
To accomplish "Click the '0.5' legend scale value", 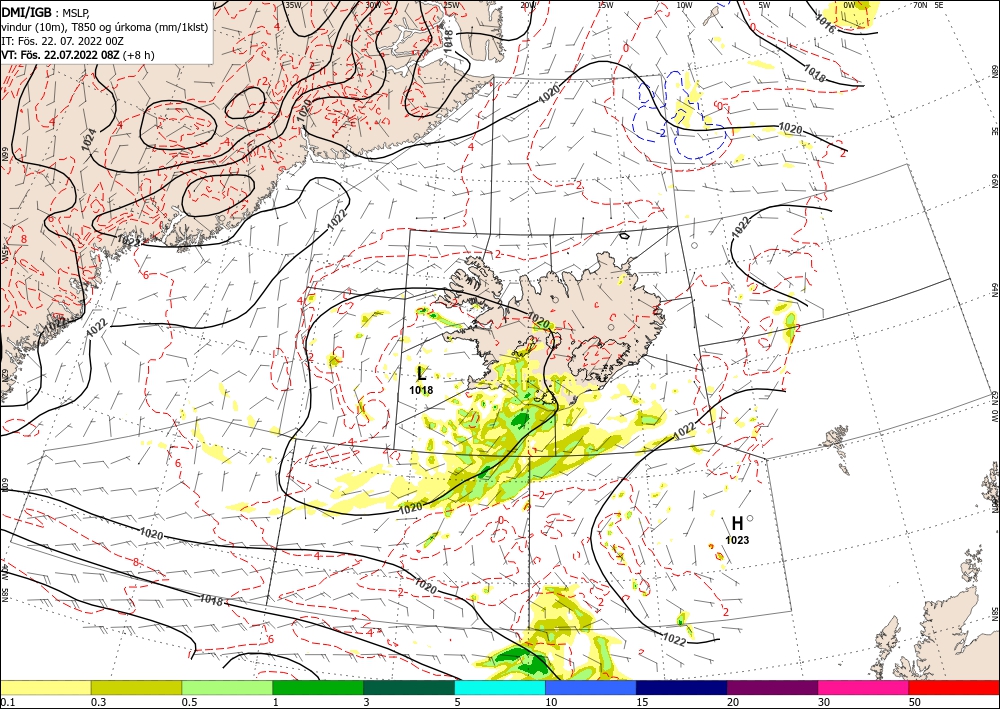I will [x=188, y=702].
